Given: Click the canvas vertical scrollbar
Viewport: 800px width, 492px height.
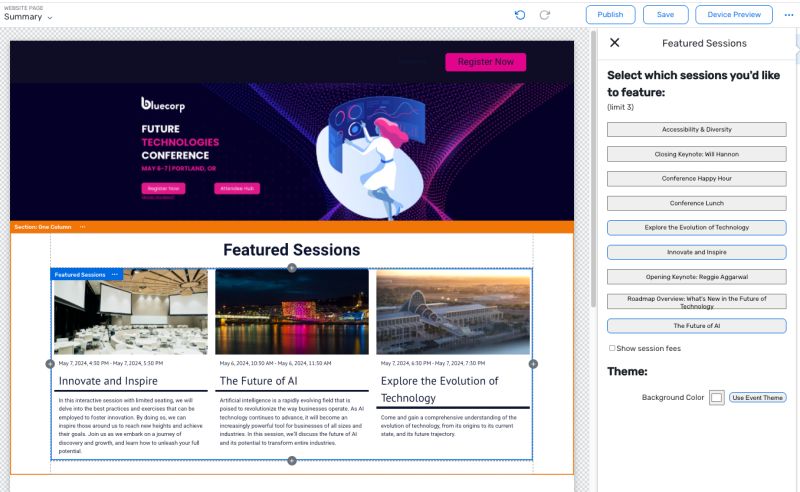Looking at the screenshot, I should pos(593,168).
